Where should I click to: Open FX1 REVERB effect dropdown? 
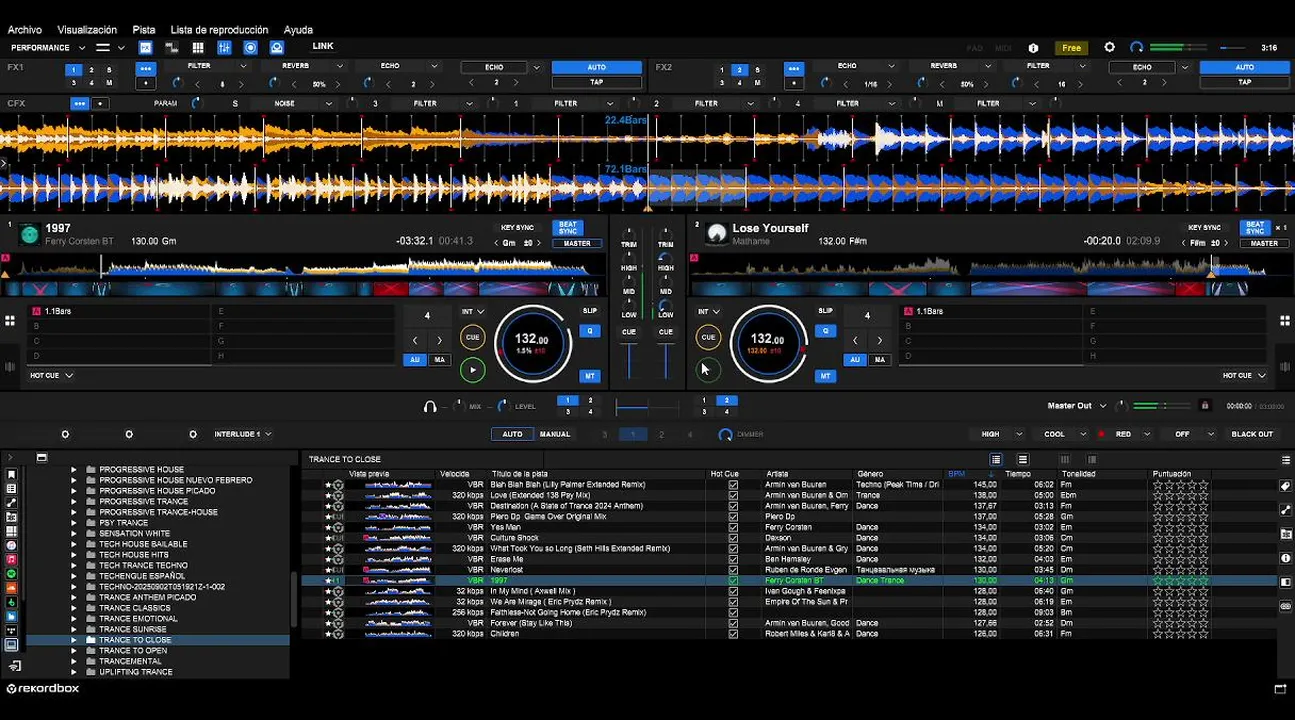tap(340, 66)
